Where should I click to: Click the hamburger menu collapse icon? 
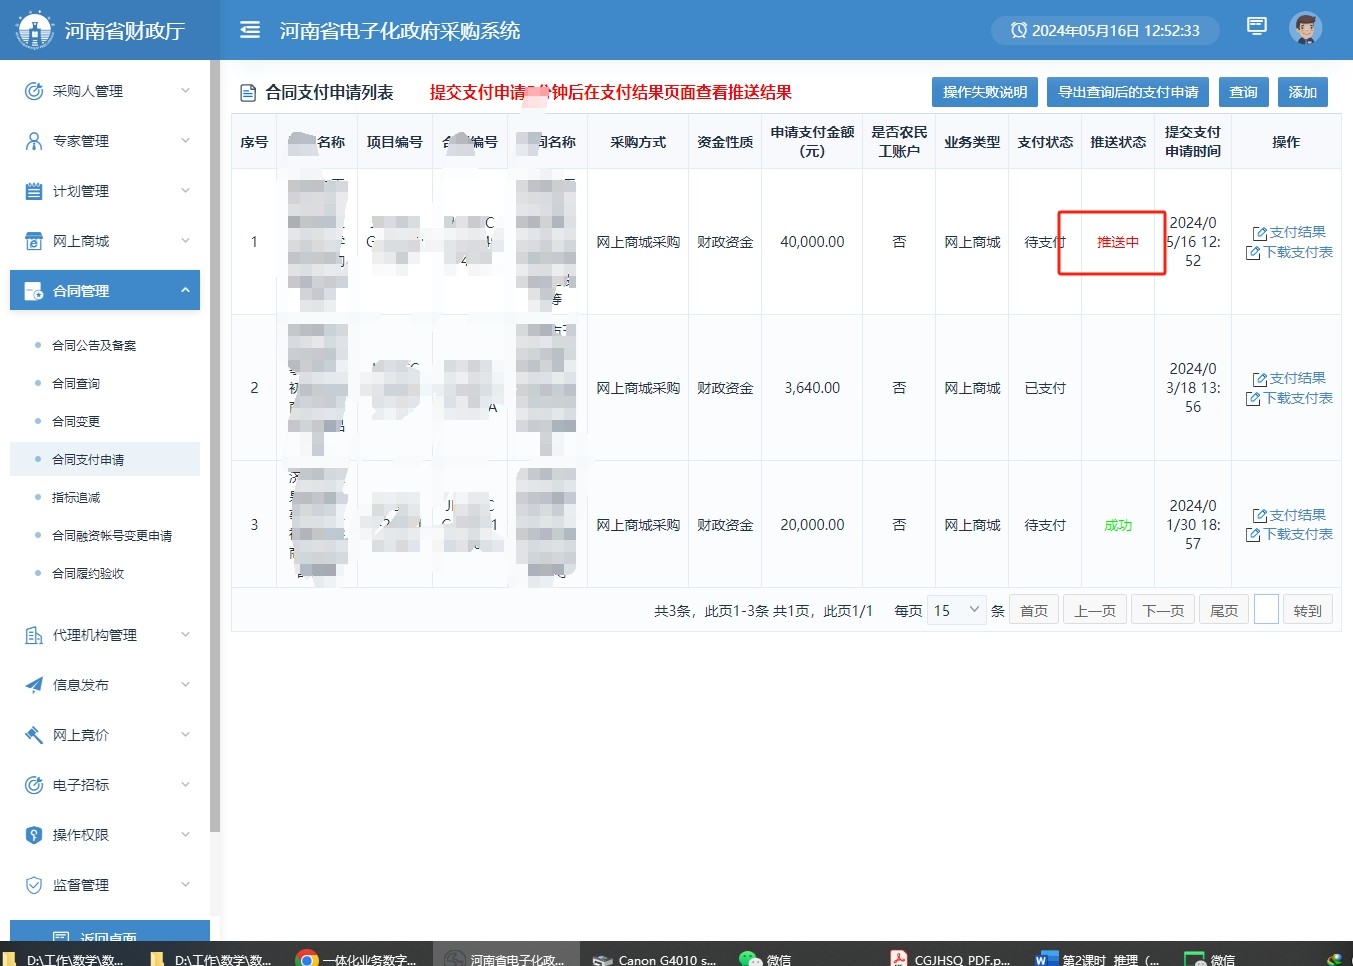[250, 30]
